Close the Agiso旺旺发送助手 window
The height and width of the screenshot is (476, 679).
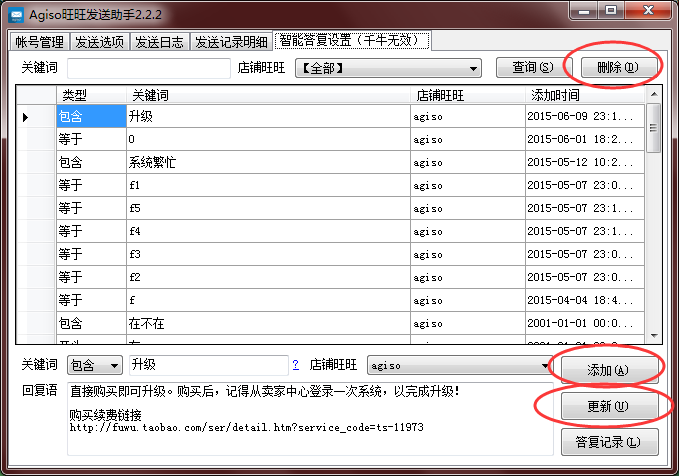point(648,10)
